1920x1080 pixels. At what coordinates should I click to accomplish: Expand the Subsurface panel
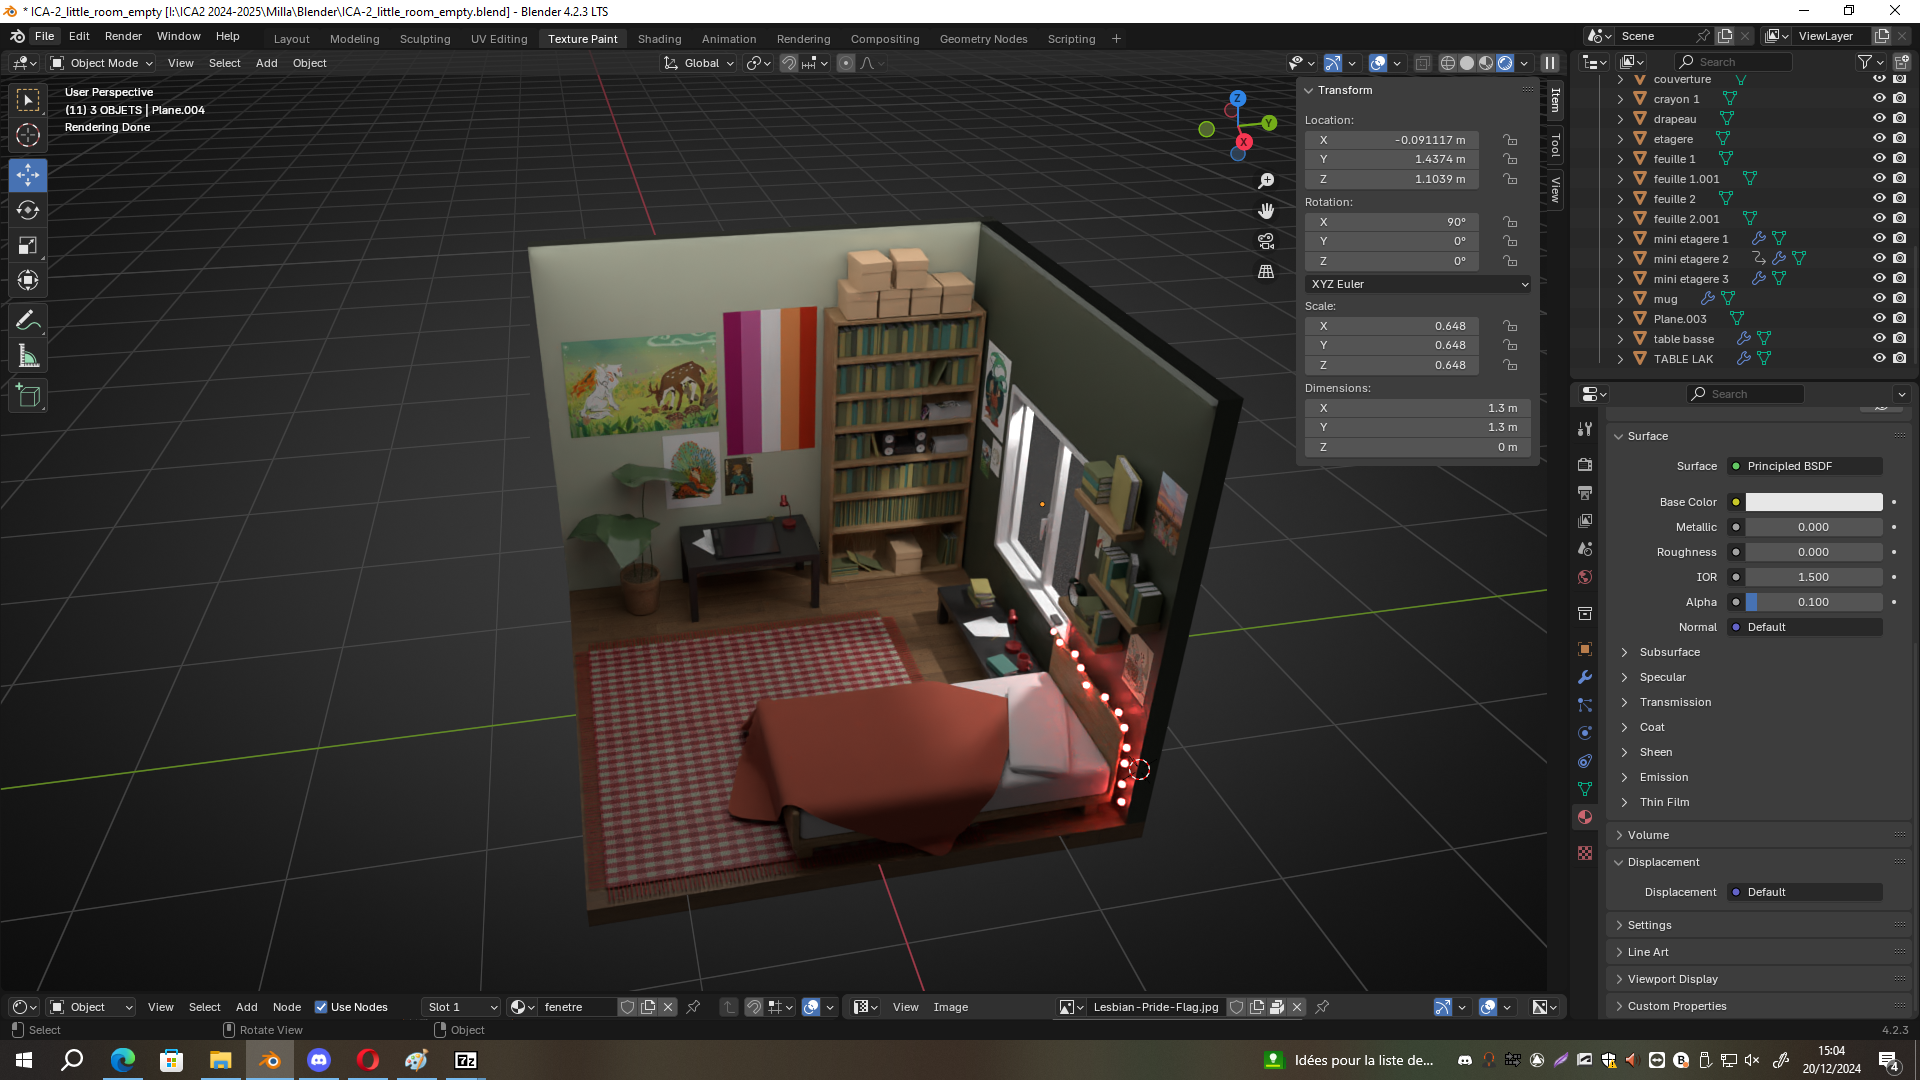pos(1669,652)
